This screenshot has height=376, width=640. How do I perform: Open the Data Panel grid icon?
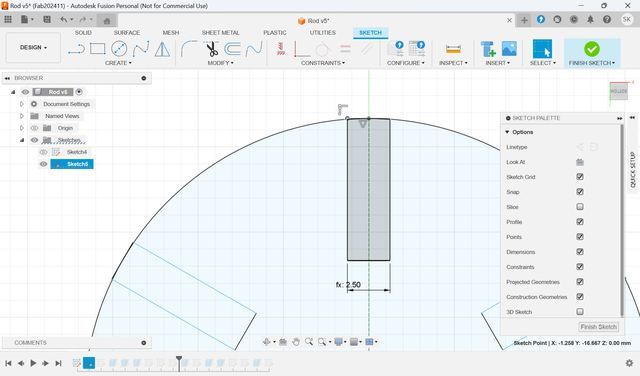click(8, 19)
